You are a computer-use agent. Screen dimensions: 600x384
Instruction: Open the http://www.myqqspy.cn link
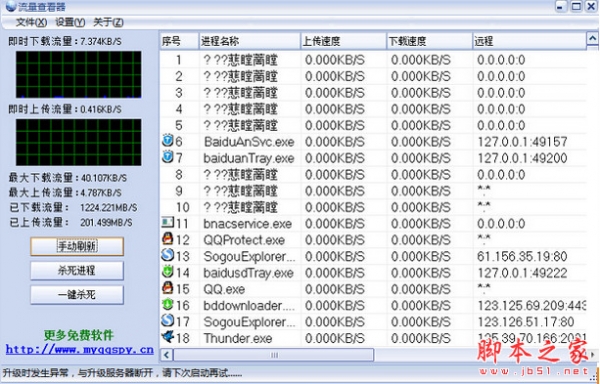coord(80,350)
